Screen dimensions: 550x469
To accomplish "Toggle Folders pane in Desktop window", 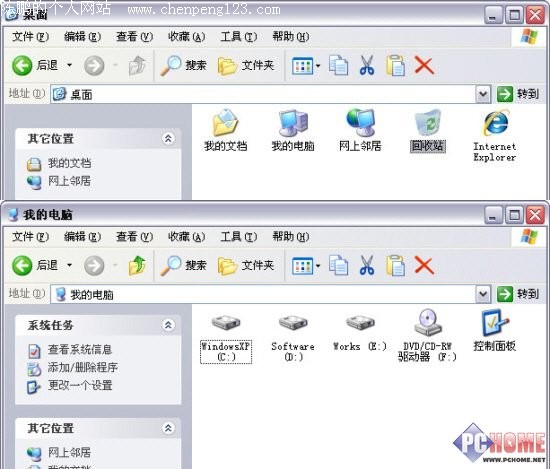I will click(246, 65).
